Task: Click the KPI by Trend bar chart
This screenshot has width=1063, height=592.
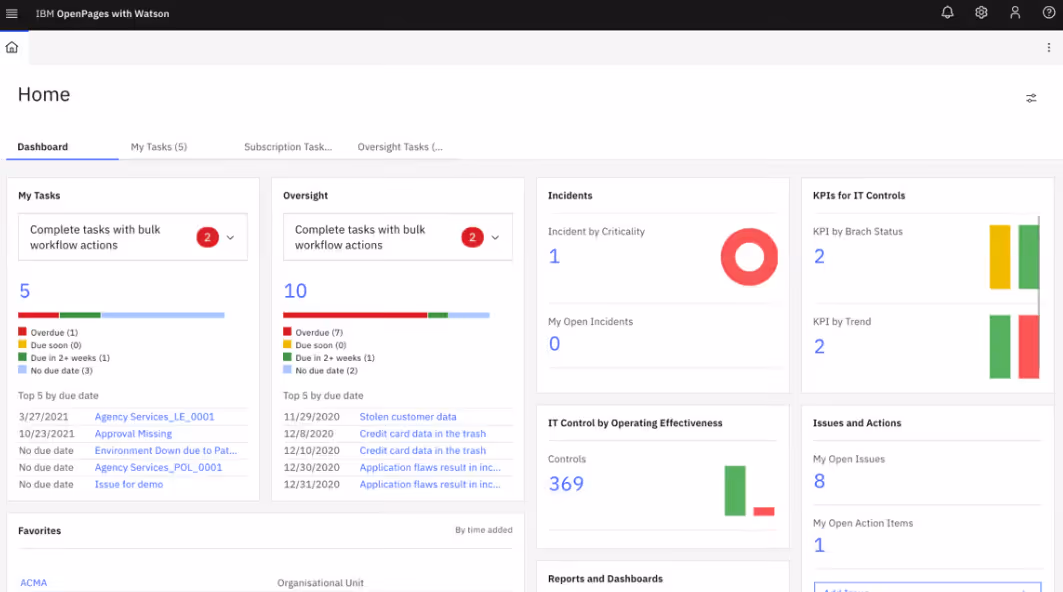Action: click(1014, 347)
